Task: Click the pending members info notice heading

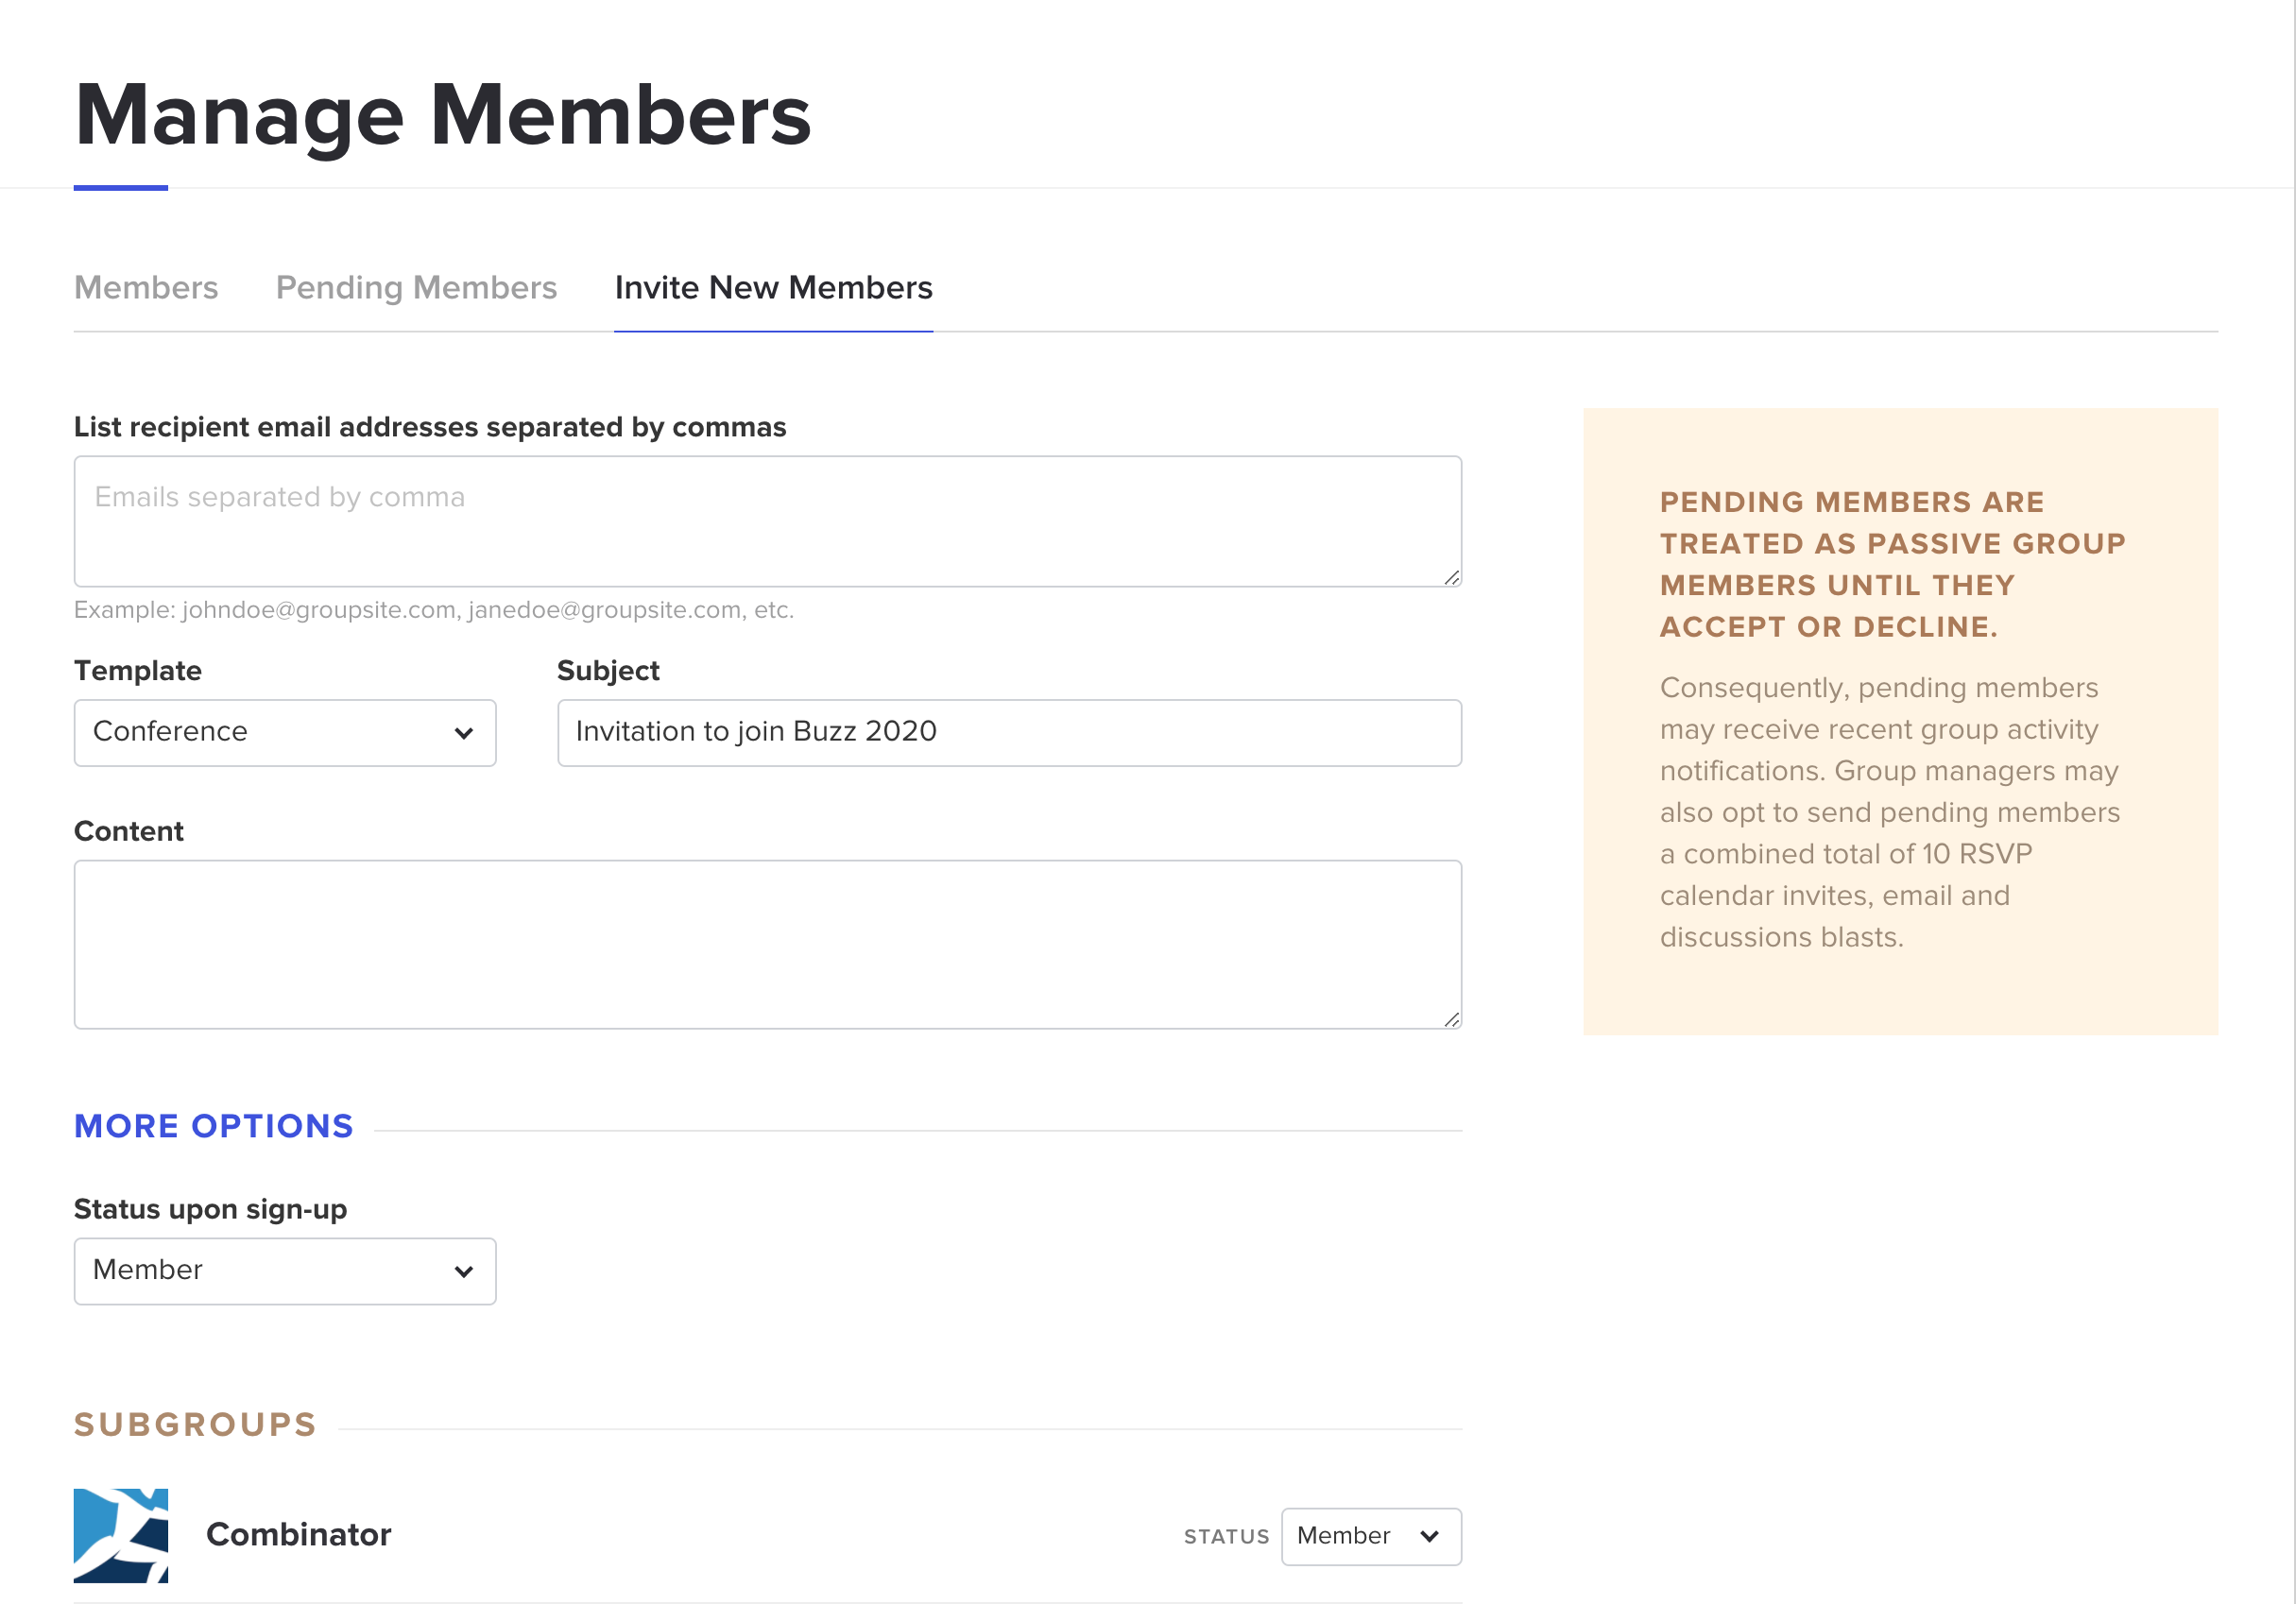Action: coord(1891,564)
